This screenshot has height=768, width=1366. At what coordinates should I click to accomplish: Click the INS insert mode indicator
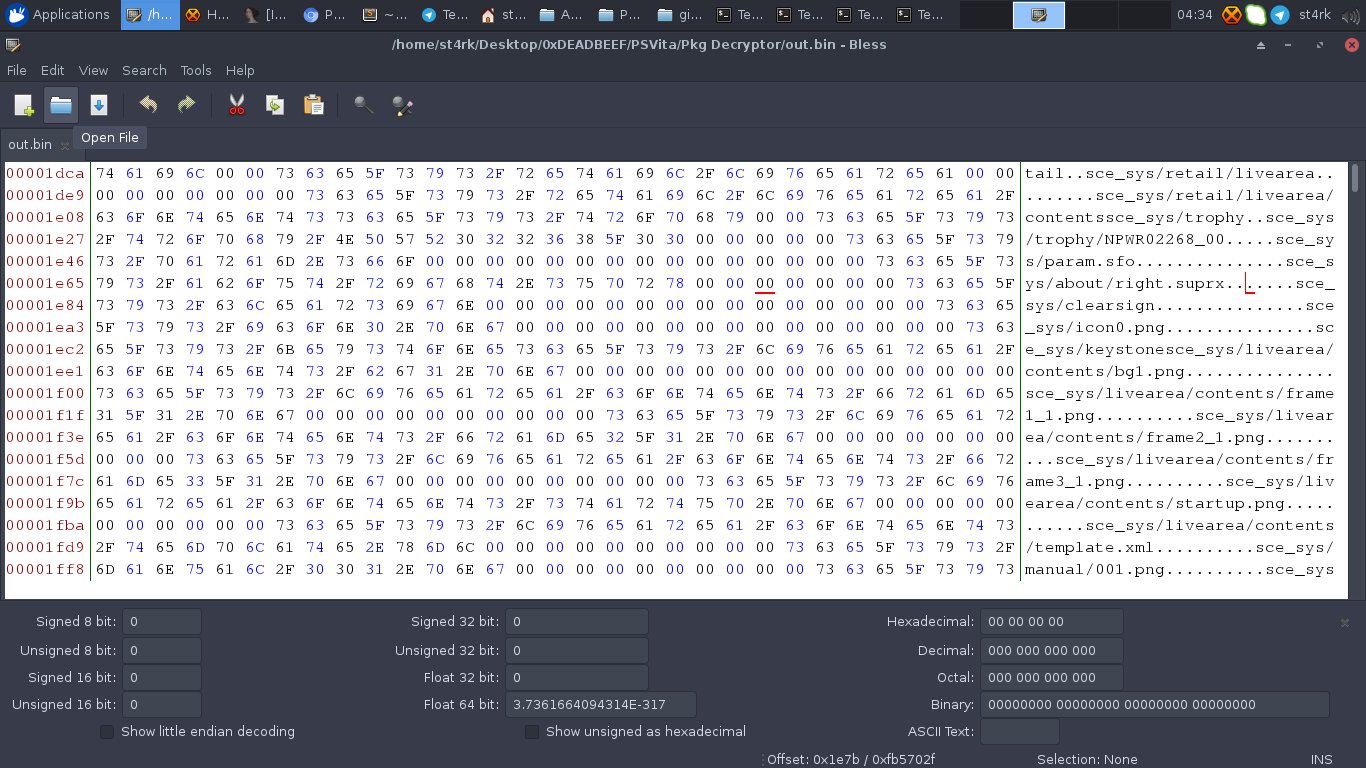(1321, 759)
